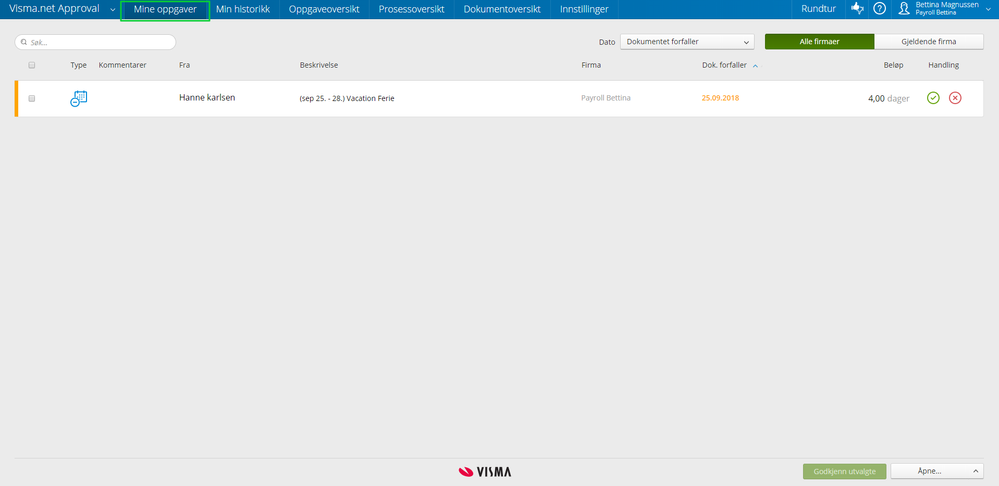Open Prosessoversikt tab
999x486 pixels.
(411, 10)
